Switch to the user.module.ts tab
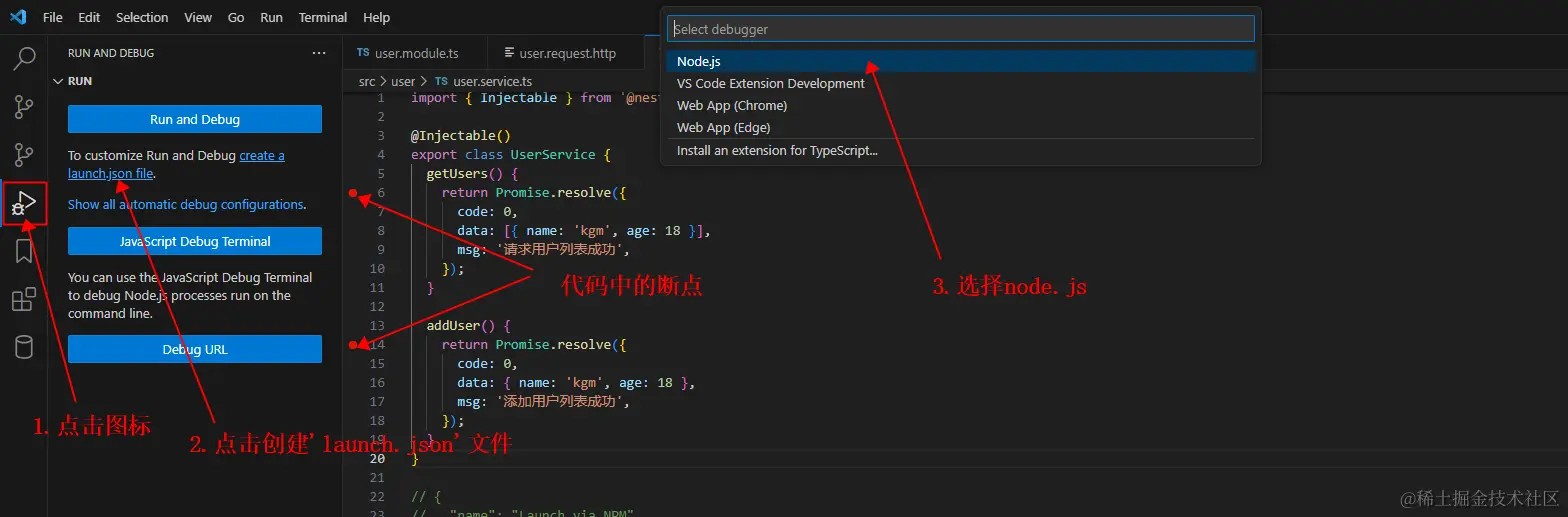The width and height of the screenshot is (1568, 517). [415, 53]
